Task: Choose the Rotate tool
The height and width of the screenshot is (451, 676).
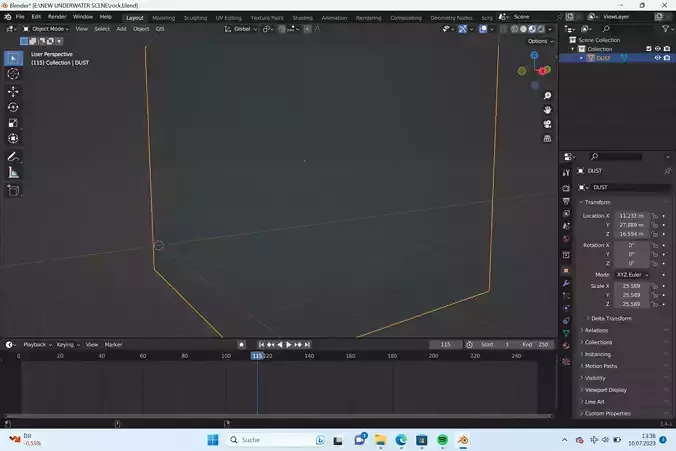Action: tap(13, 107)
